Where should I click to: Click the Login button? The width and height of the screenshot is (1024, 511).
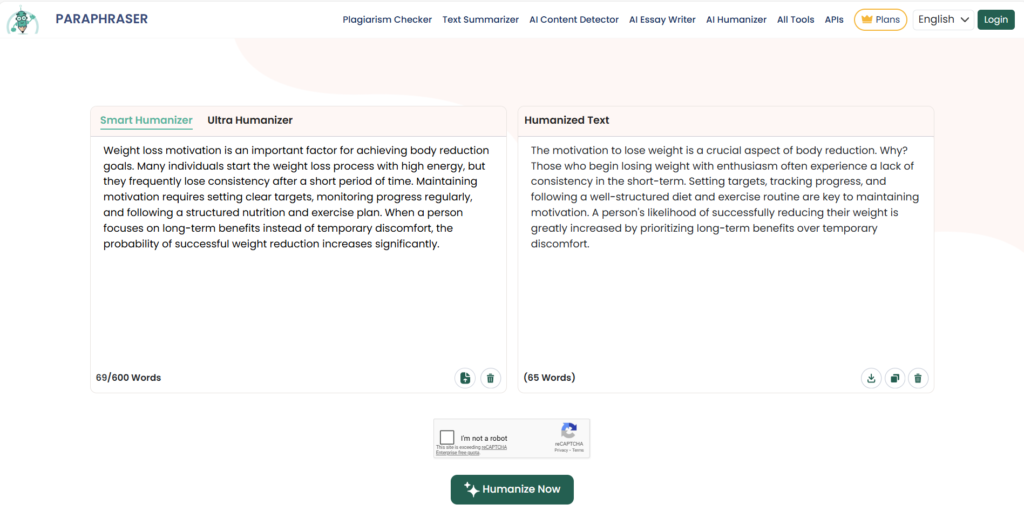[x=995, y=19]
